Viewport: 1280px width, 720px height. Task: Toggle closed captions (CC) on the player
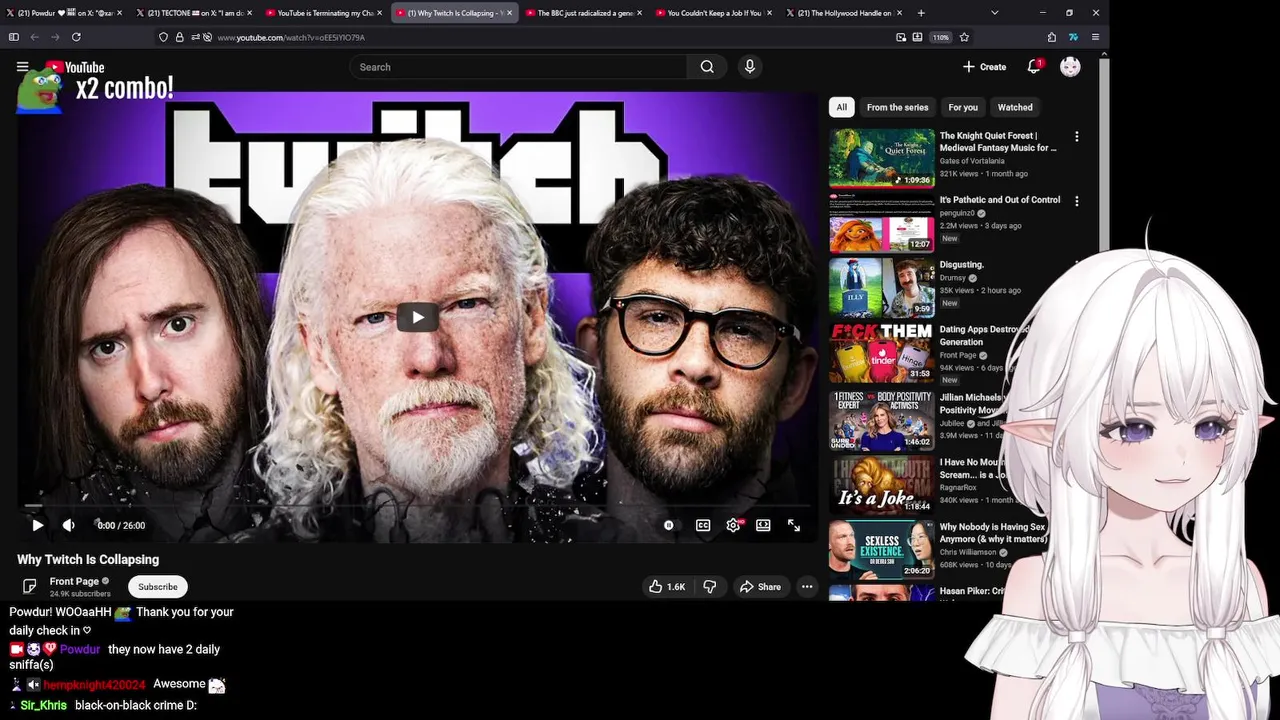tap(703, 525)
